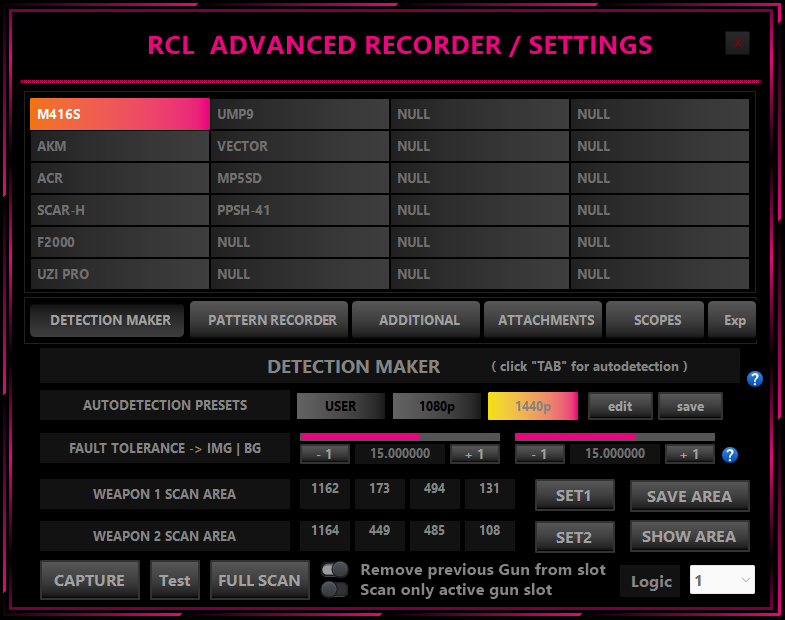The image size is (785, 620).
Task: Increase BG fault tolerance with +1
Action: 689,454
